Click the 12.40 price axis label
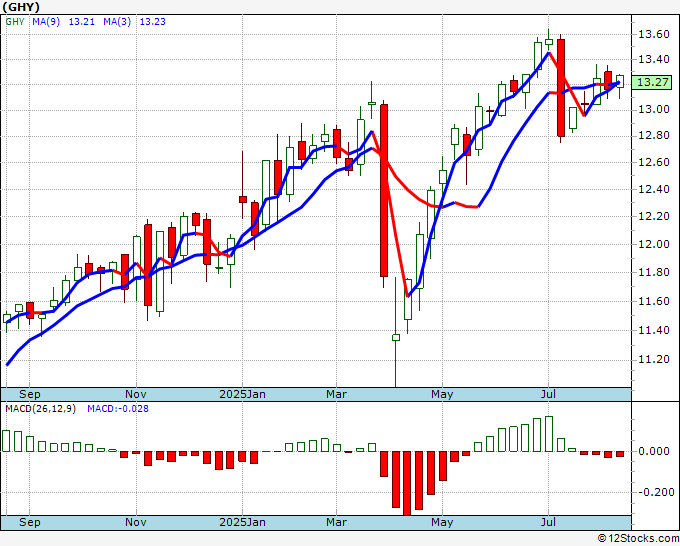The height and width of the screenshot is (546, 680). (x=654, y=189)
